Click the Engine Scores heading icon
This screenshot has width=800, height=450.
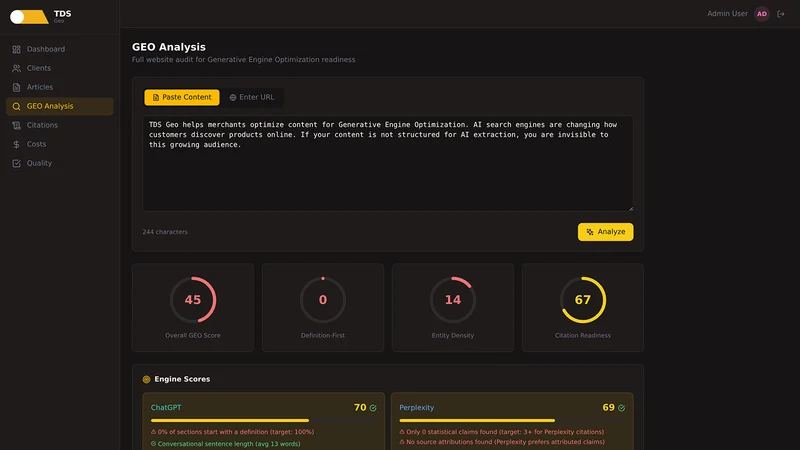click(146, 379)
